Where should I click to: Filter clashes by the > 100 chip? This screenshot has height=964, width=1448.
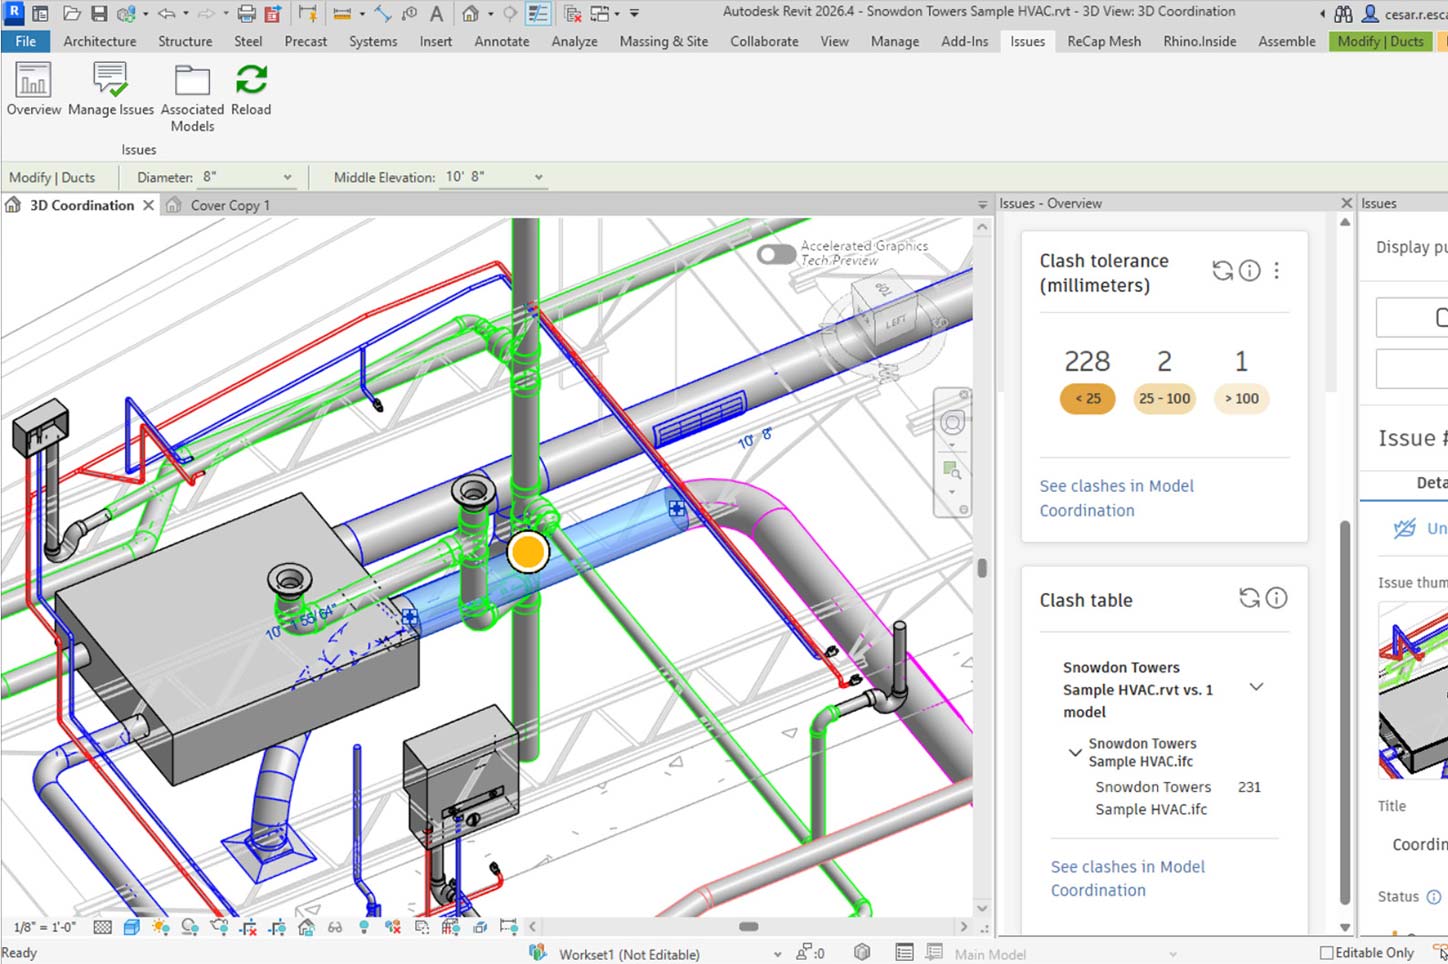point(1241,398)
